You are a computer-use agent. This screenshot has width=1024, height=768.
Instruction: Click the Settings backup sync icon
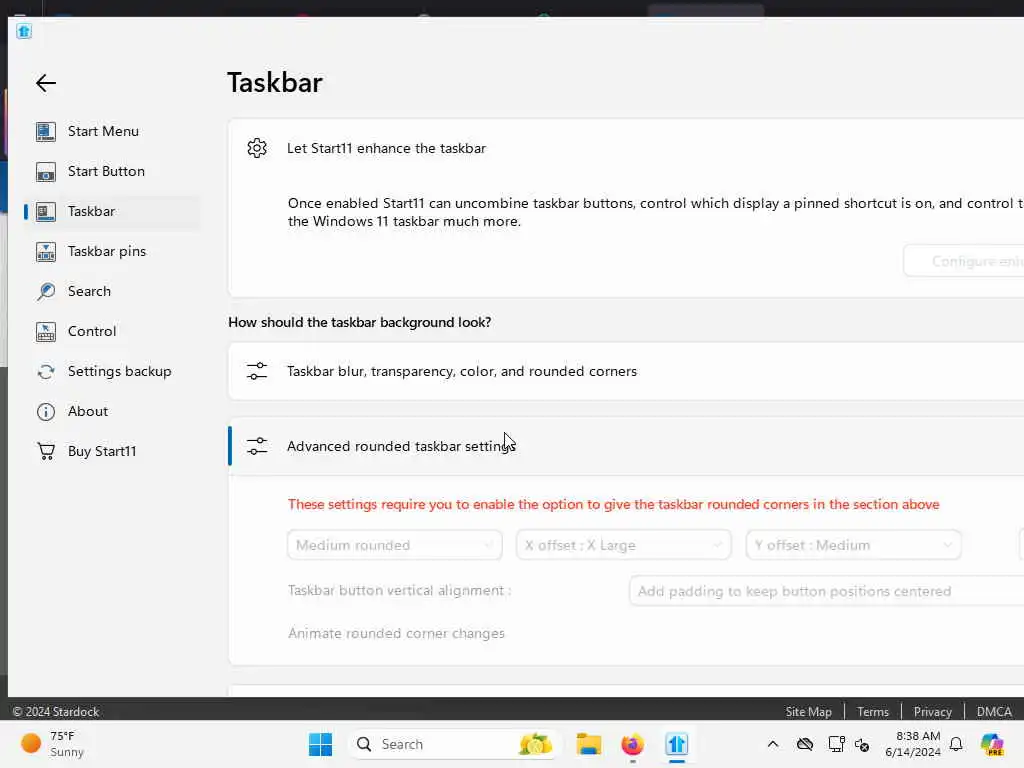pos(46,372)
